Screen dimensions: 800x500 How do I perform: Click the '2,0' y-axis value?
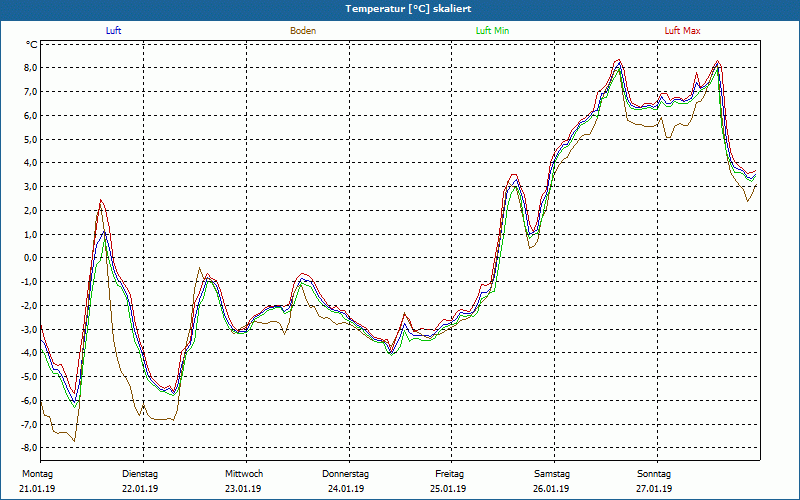[30, 210]
